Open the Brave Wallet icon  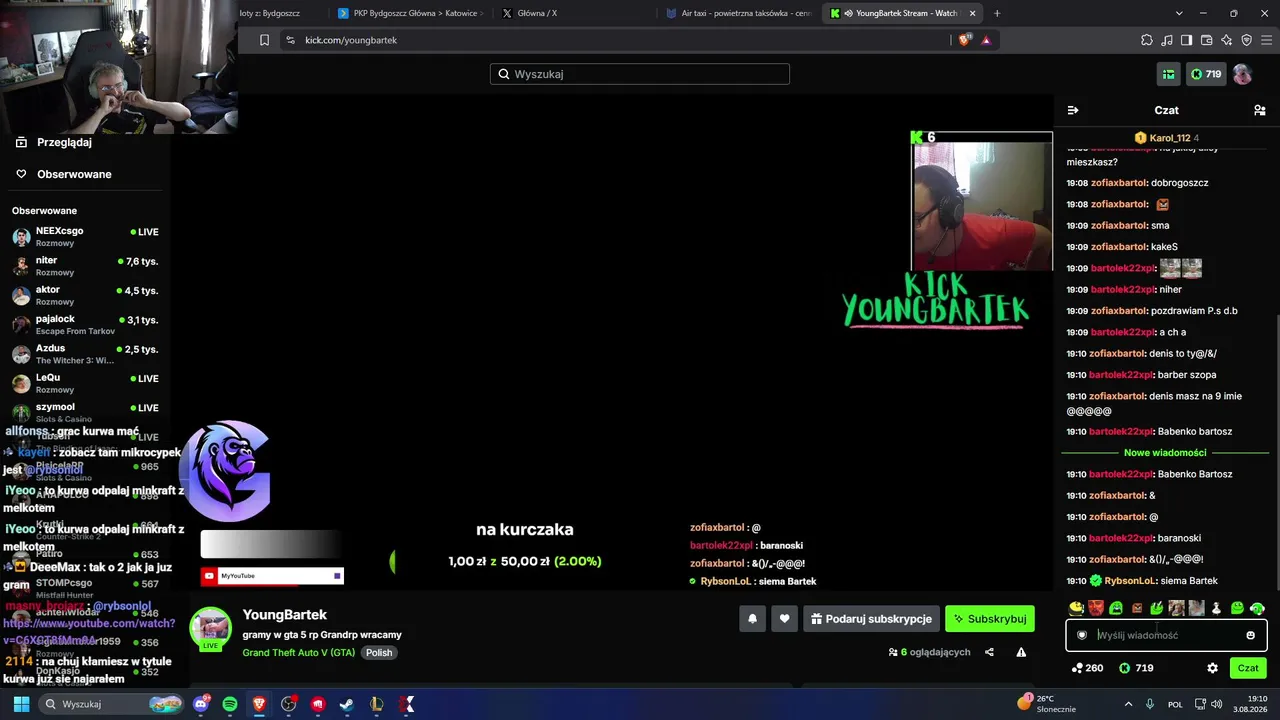pyautogui.click(x=1207, y=40)
